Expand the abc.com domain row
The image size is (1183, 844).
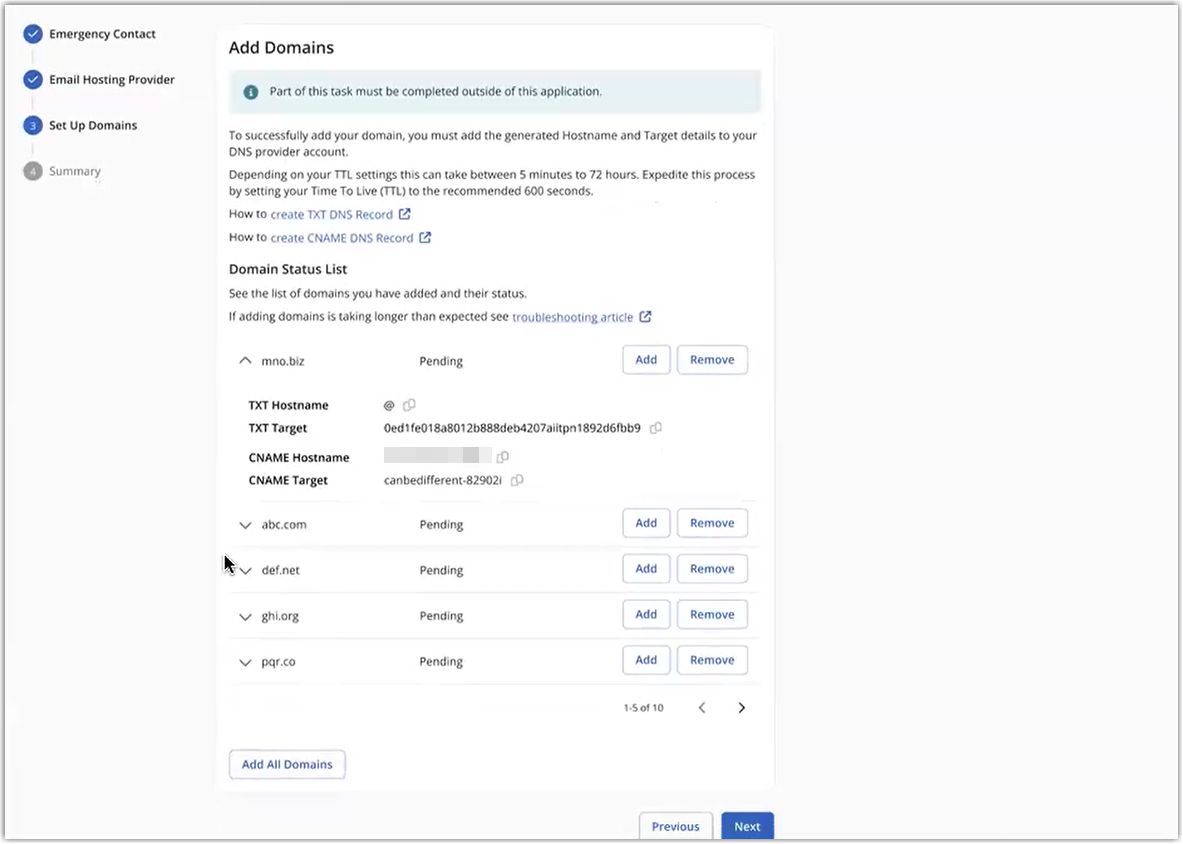pyautogui.click(x=245, y=525)
